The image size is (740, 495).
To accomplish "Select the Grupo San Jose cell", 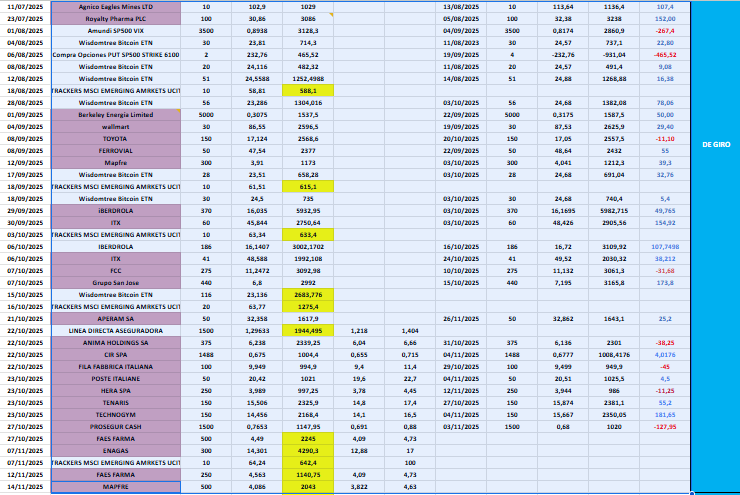I will click(x=116, y=283).
